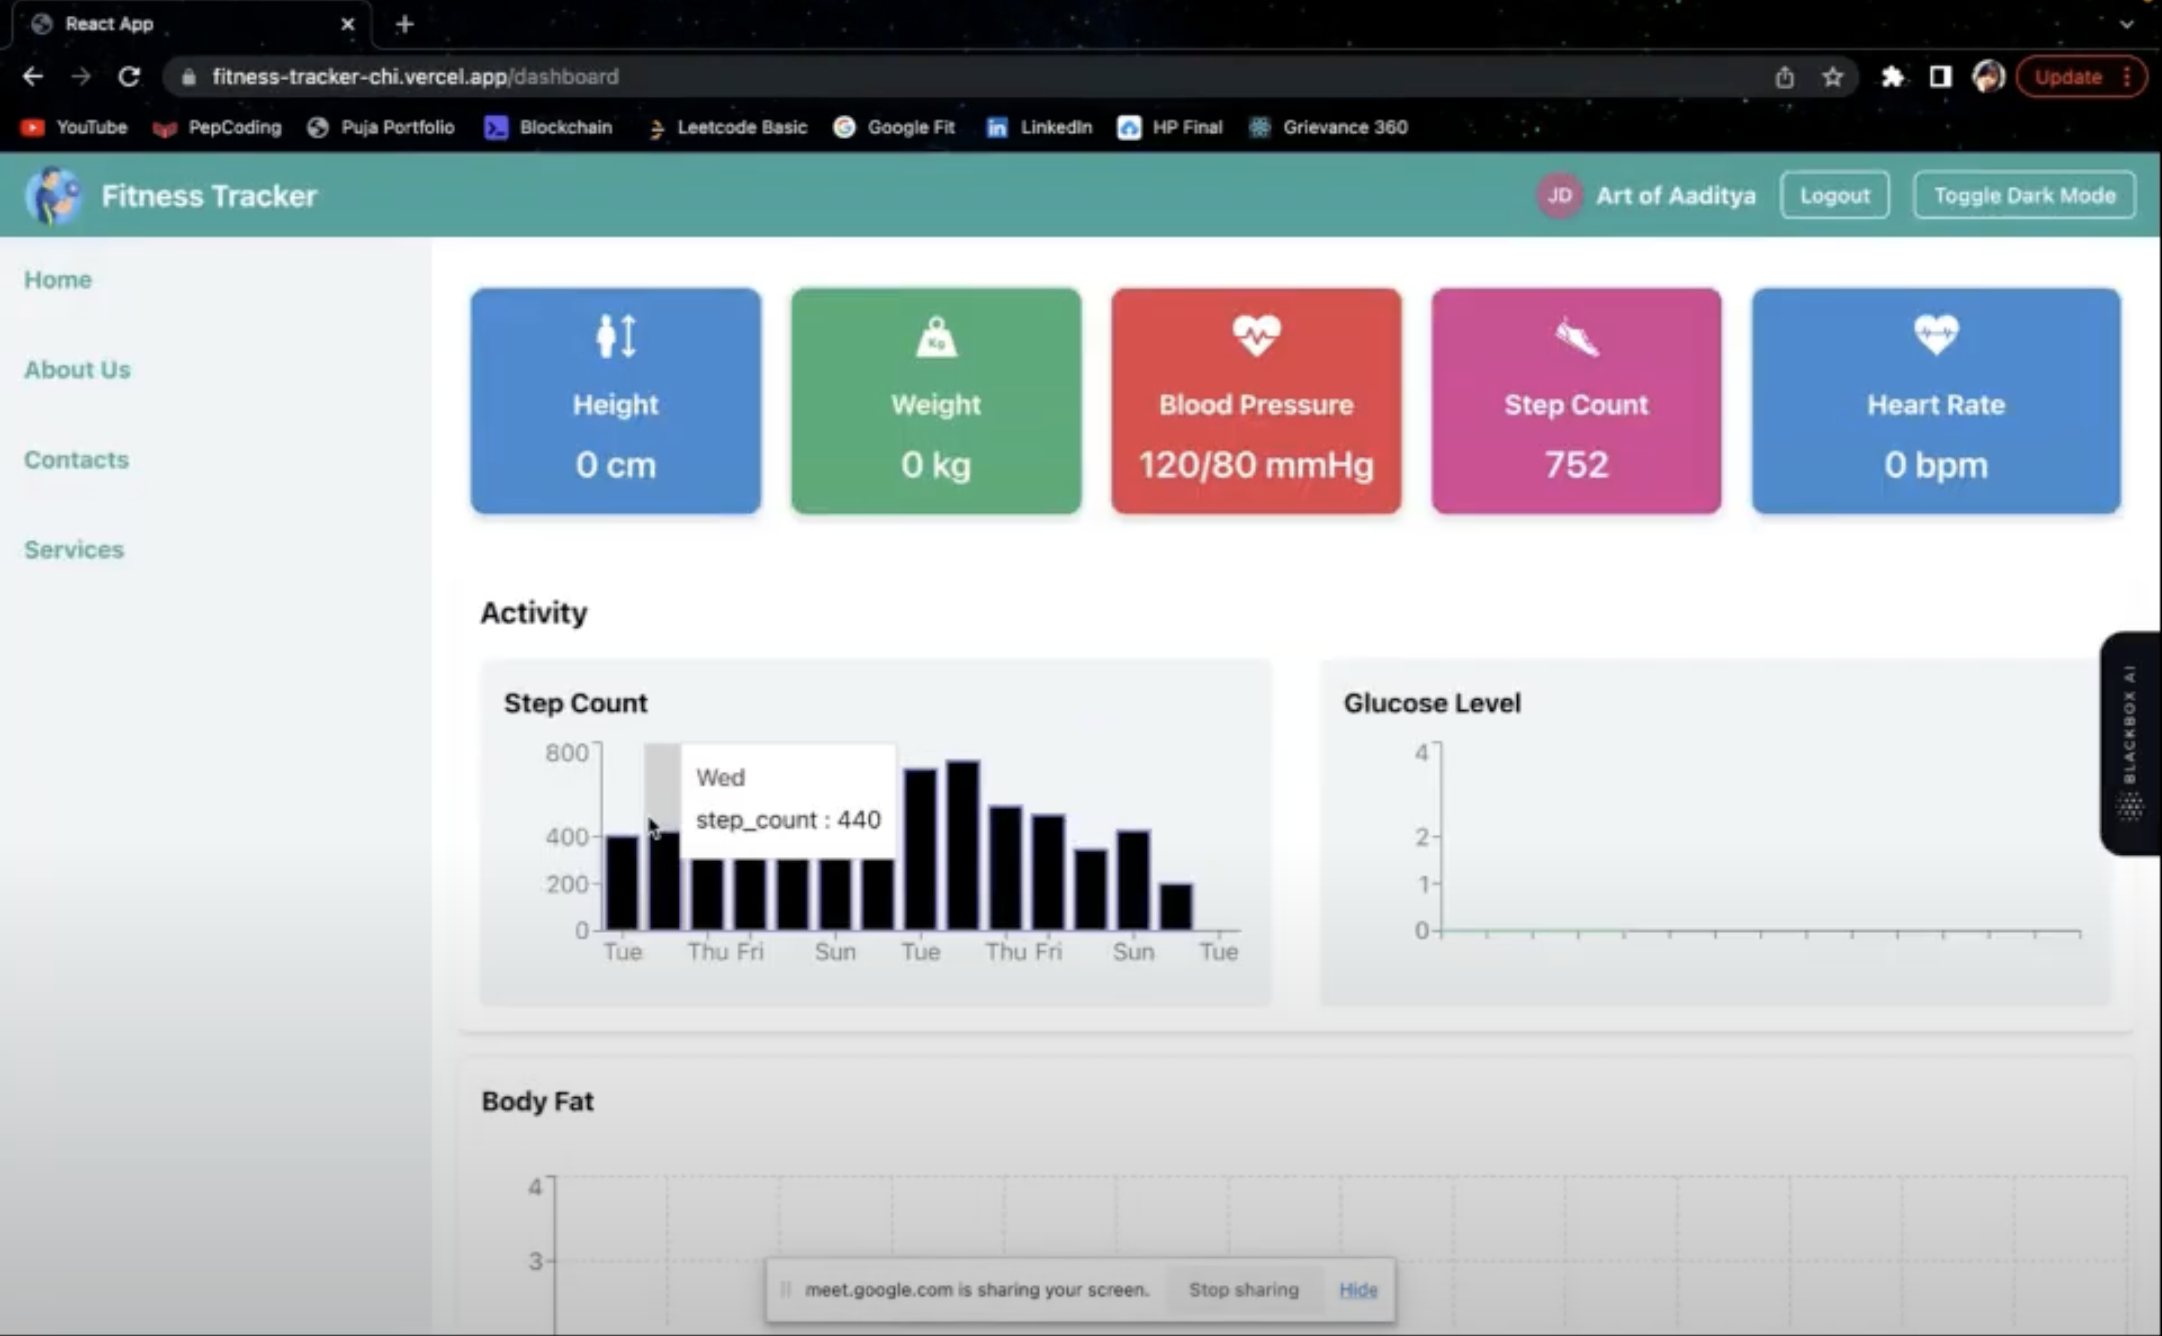Bookmark the page with the star icon
The image size is (2162, 1336).
coord(1832,77)
